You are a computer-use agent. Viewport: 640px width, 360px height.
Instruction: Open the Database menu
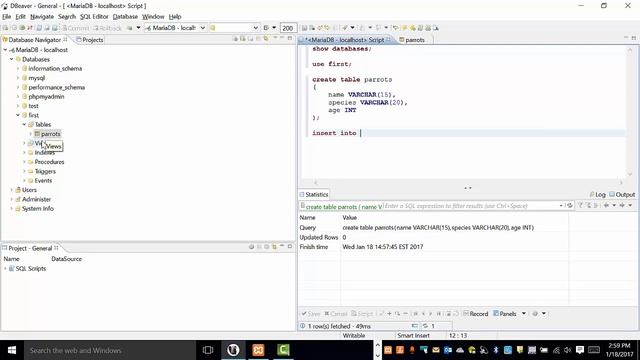125,17
